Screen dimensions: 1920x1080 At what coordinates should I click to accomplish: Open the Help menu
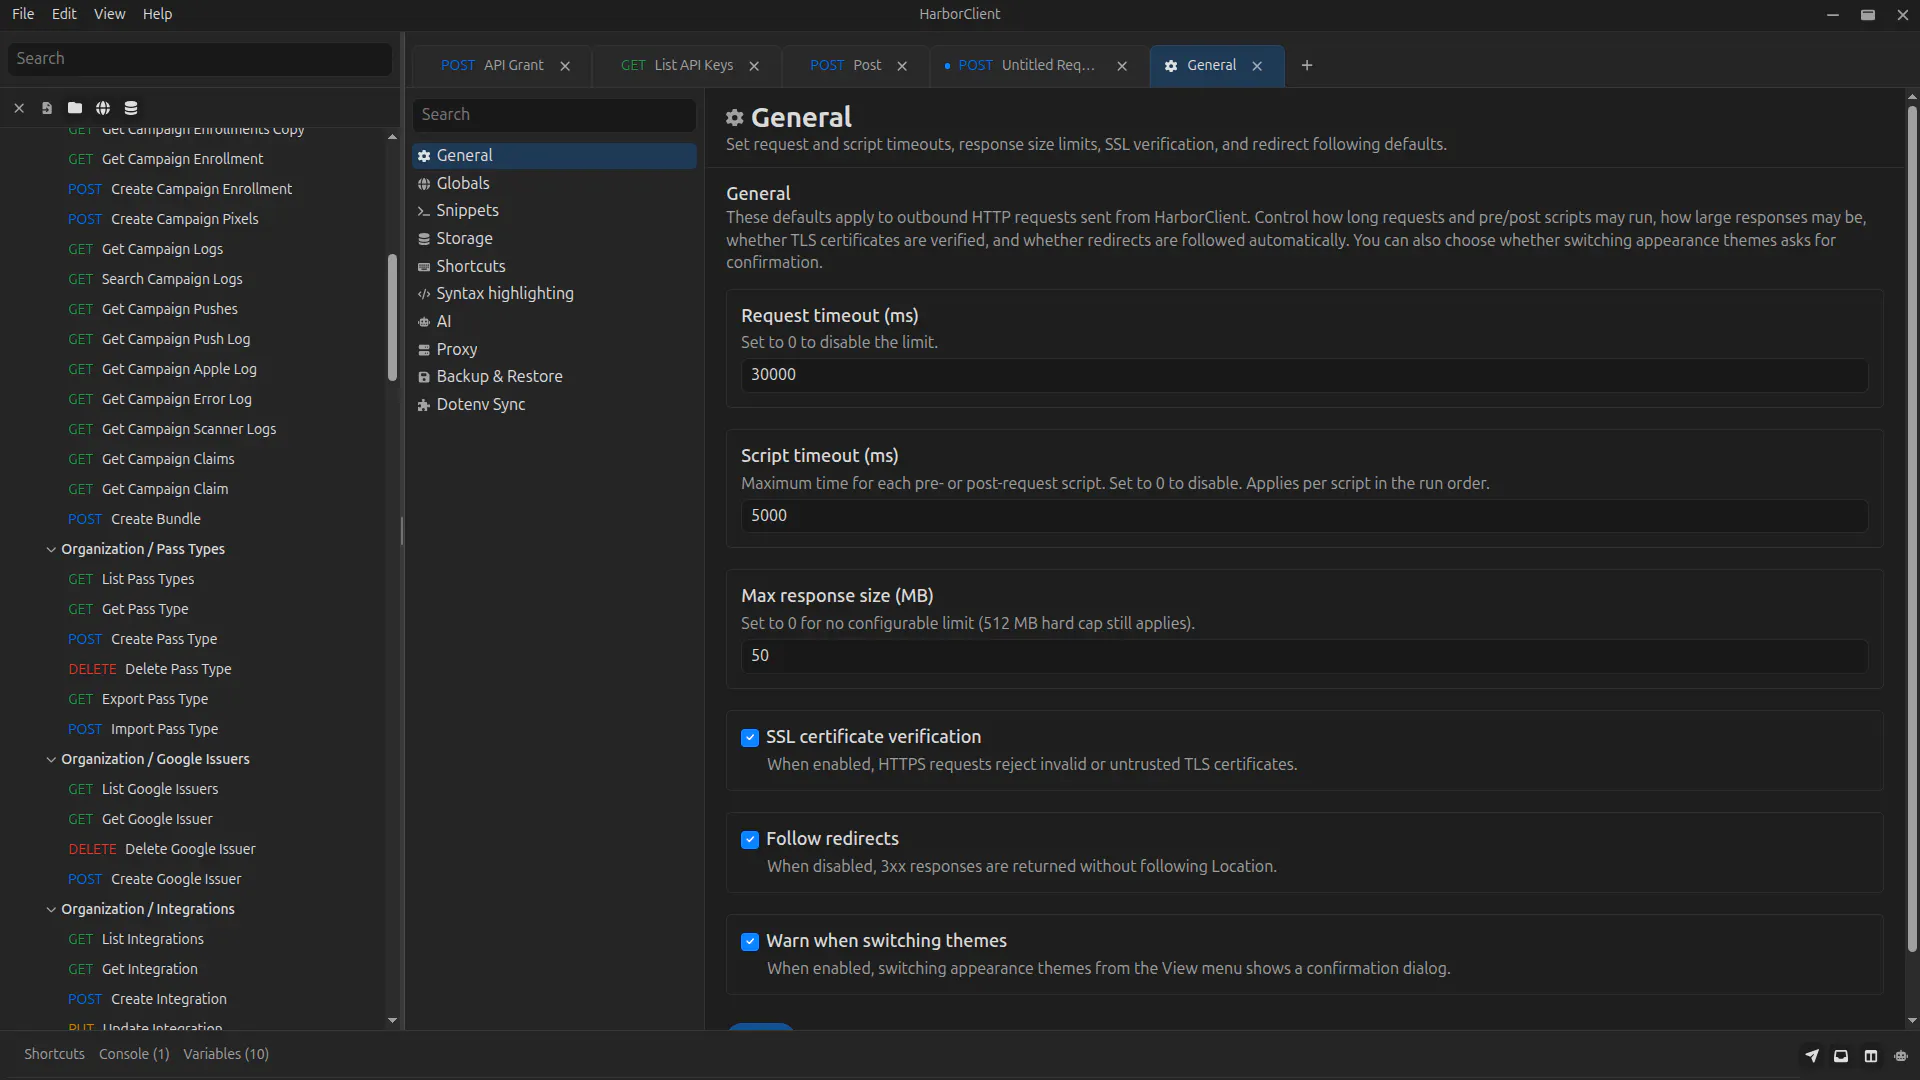157,14
